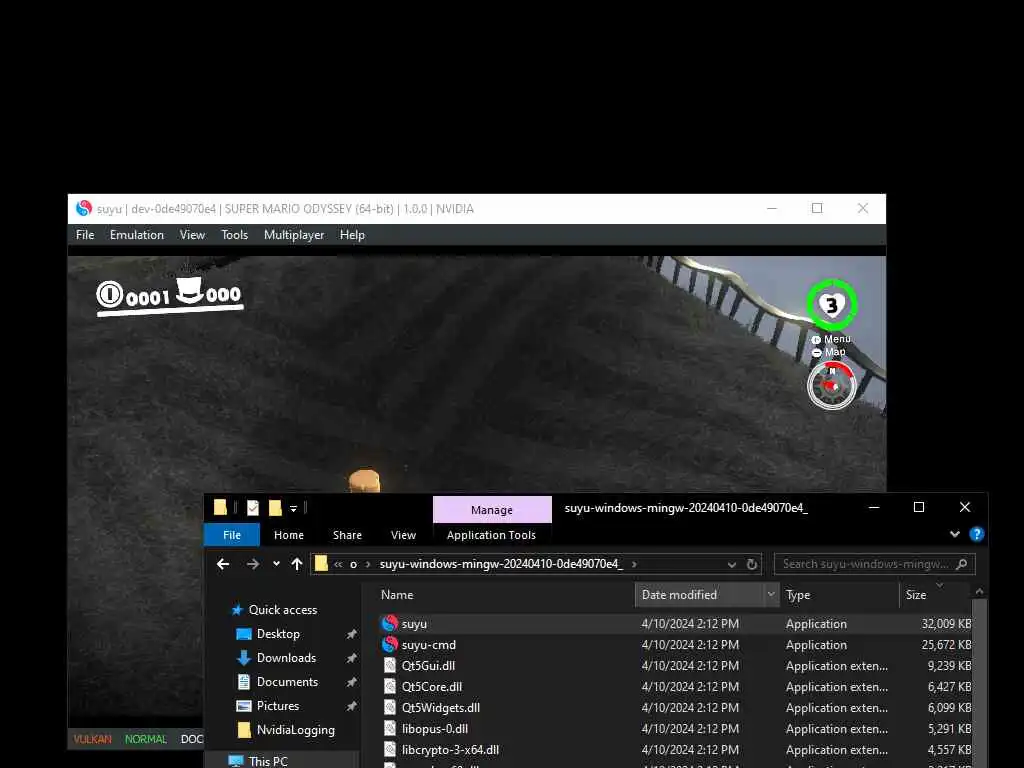Screen dimensions: 1024x768
Task: Go forward in File Explorer
Action: 253,564
